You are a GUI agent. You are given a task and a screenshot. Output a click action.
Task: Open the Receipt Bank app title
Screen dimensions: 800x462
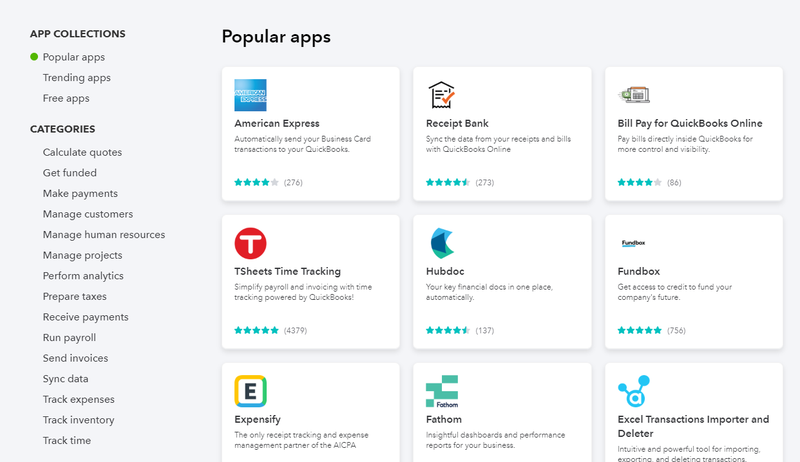457,123
